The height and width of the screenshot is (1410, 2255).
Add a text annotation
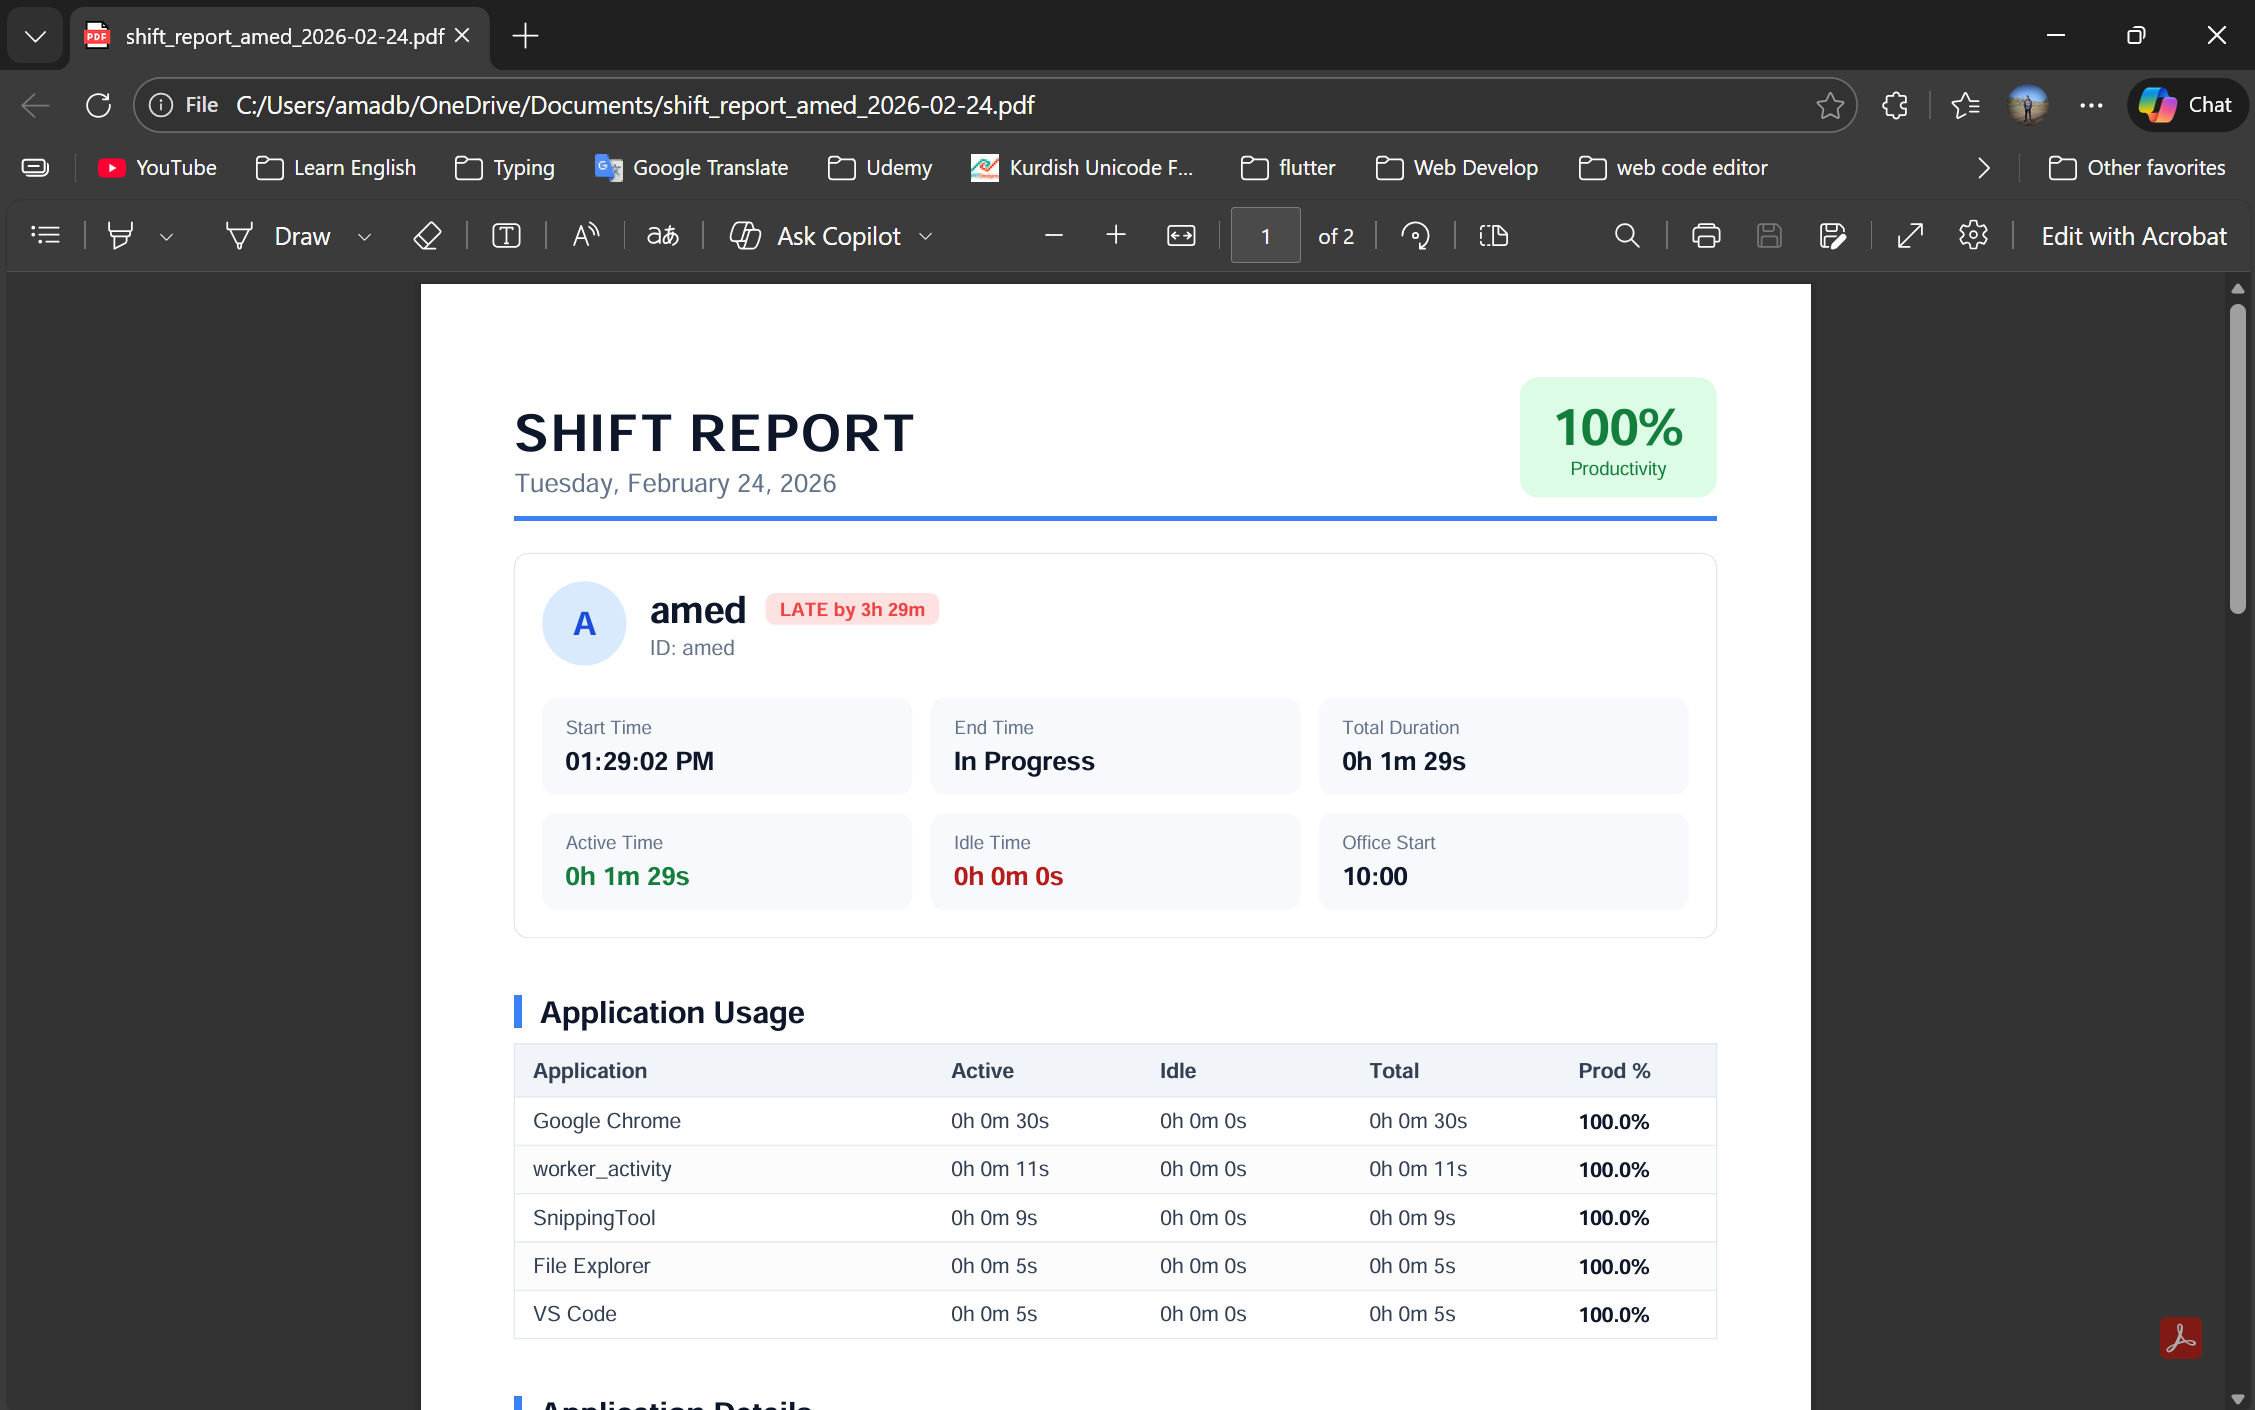point(507,235)
